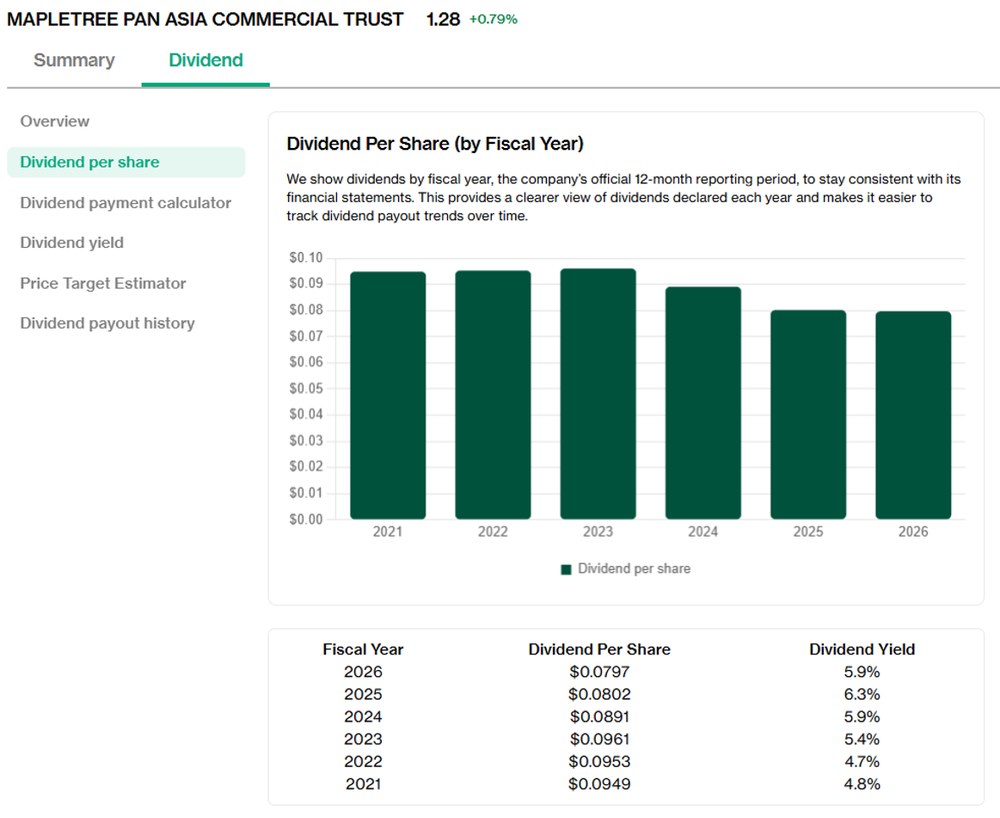The width and height of the screenshot is (1000, 818).
Task: Click the 2022 dividend bar
Action: tap(493, 395)
